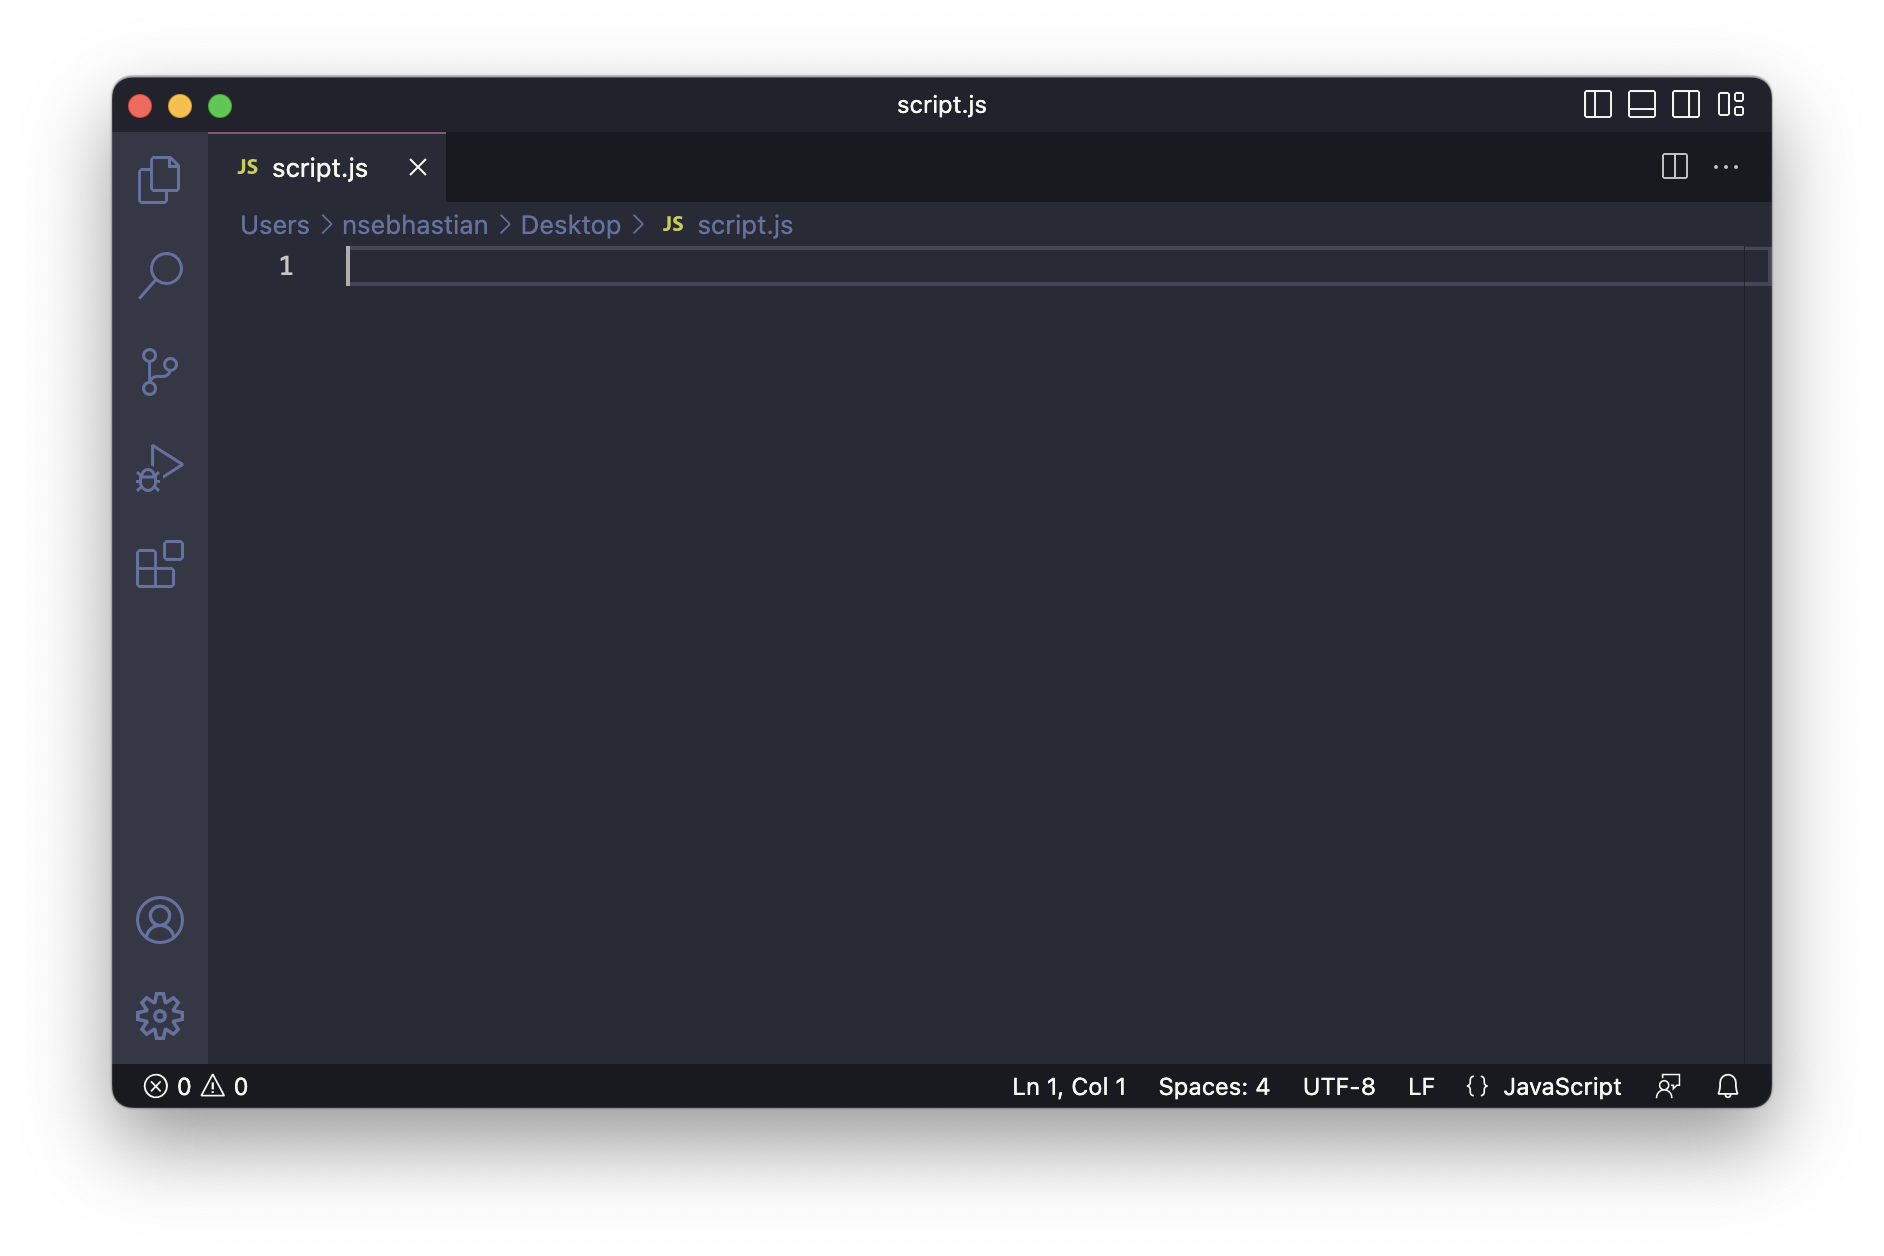The image size is (1884, 1256).
Task: Select language mode JavaScript
Action: [x=1562, y=1086]
